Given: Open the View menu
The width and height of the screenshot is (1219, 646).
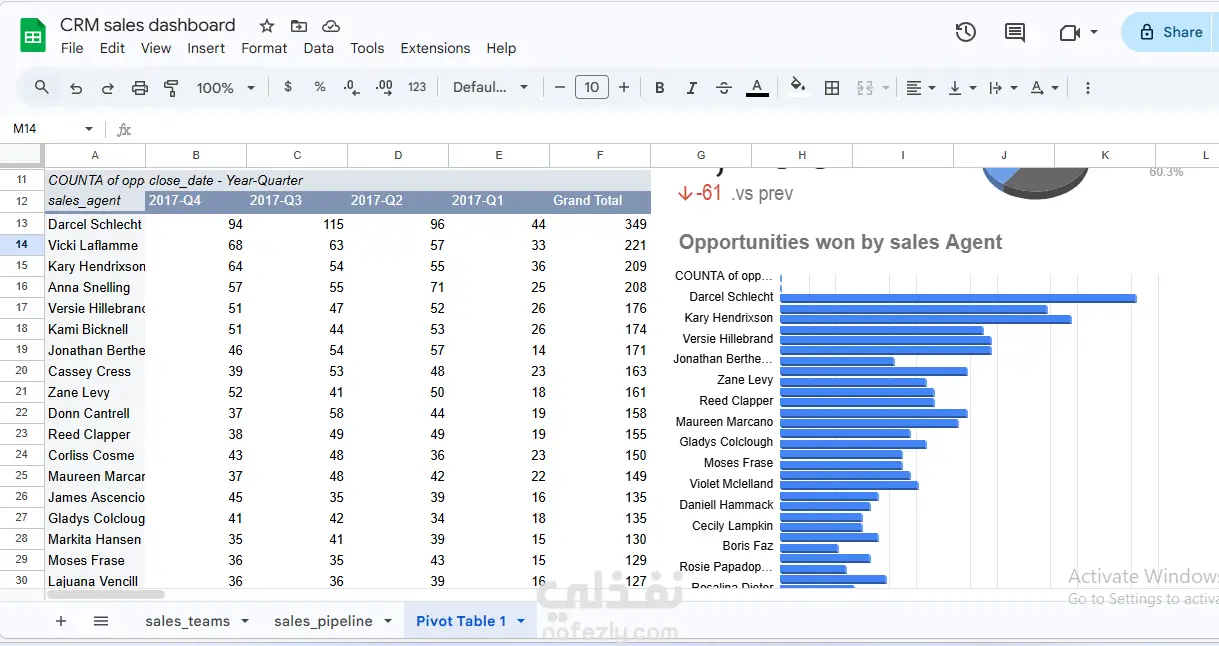Looking at the screenshot, I should [156, 48].
